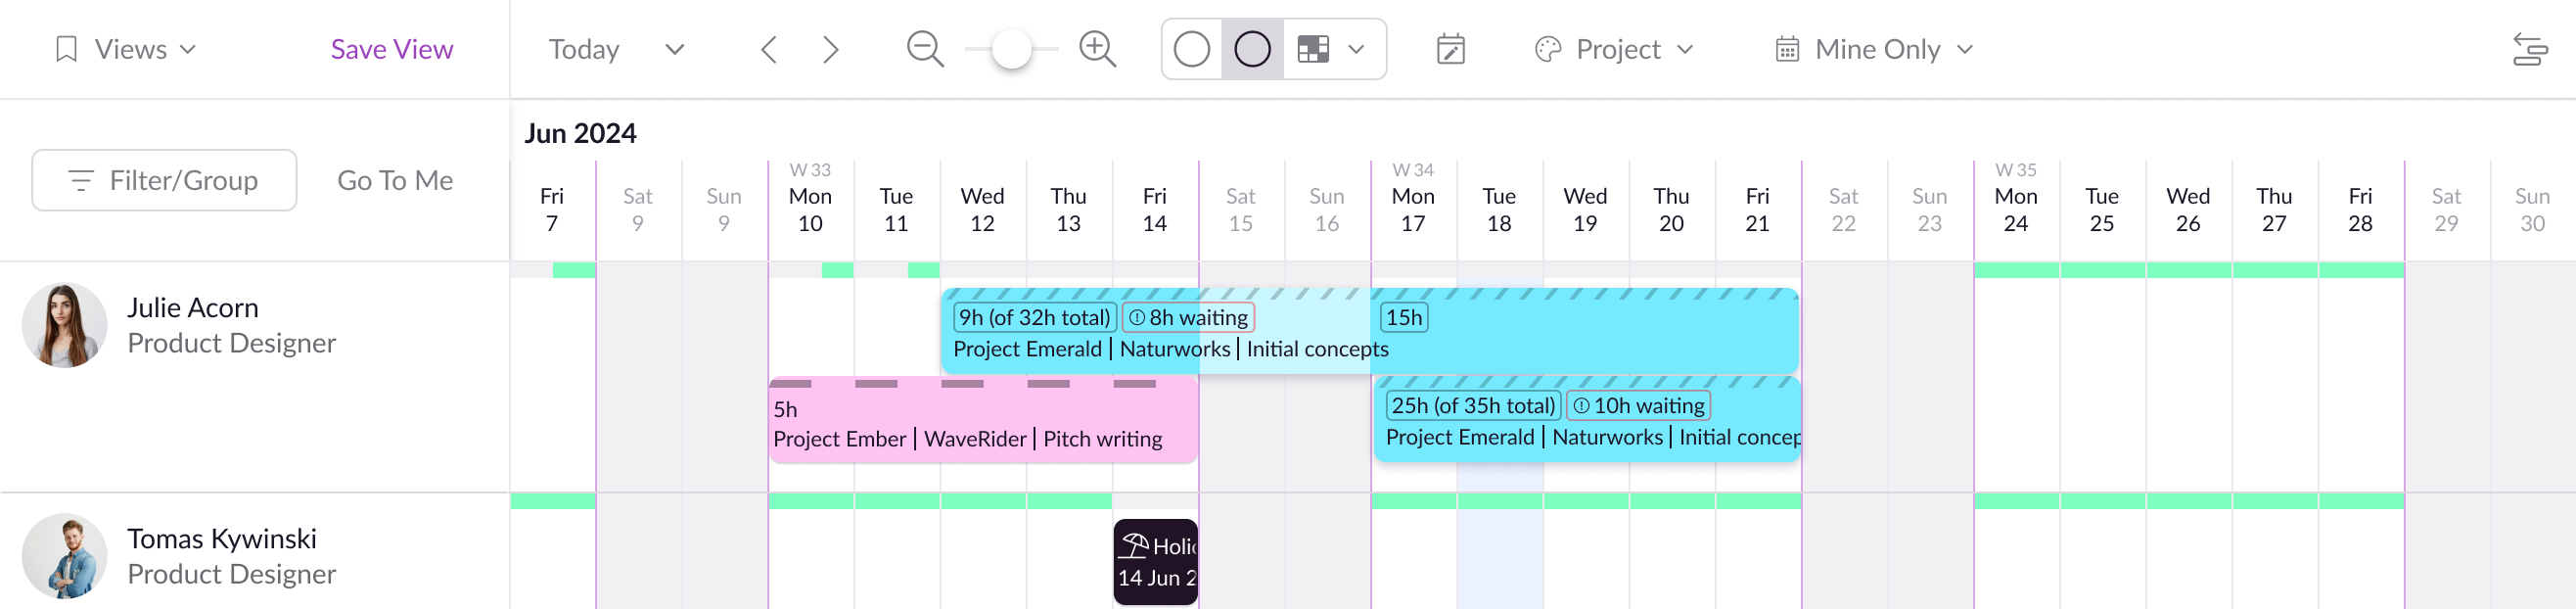Open the Views menu
2576x609 pixels.
(x=126, y=49)
